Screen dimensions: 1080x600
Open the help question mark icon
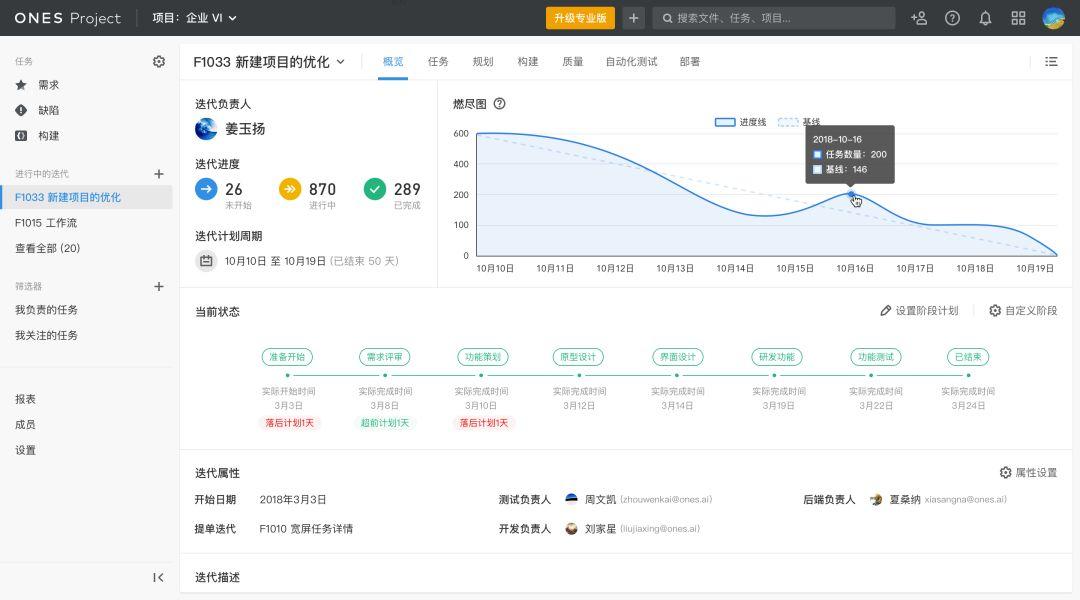coord(952,18)
